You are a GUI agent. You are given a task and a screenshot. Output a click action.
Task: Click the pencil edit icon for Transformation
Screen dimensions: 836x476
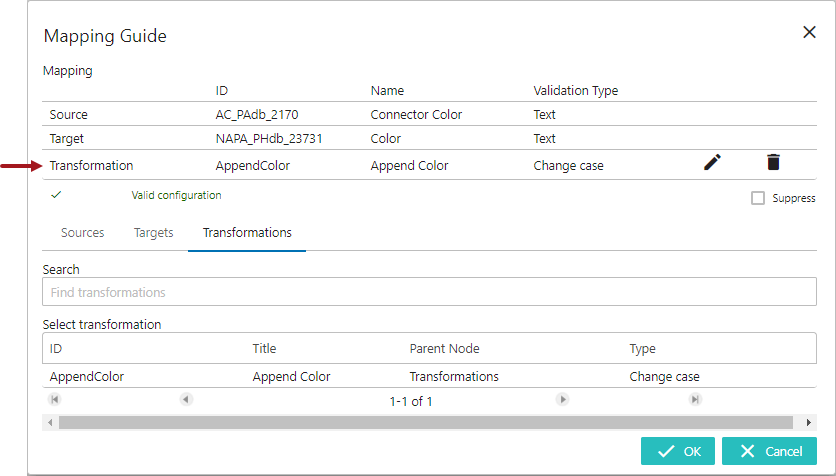[712, 163]
